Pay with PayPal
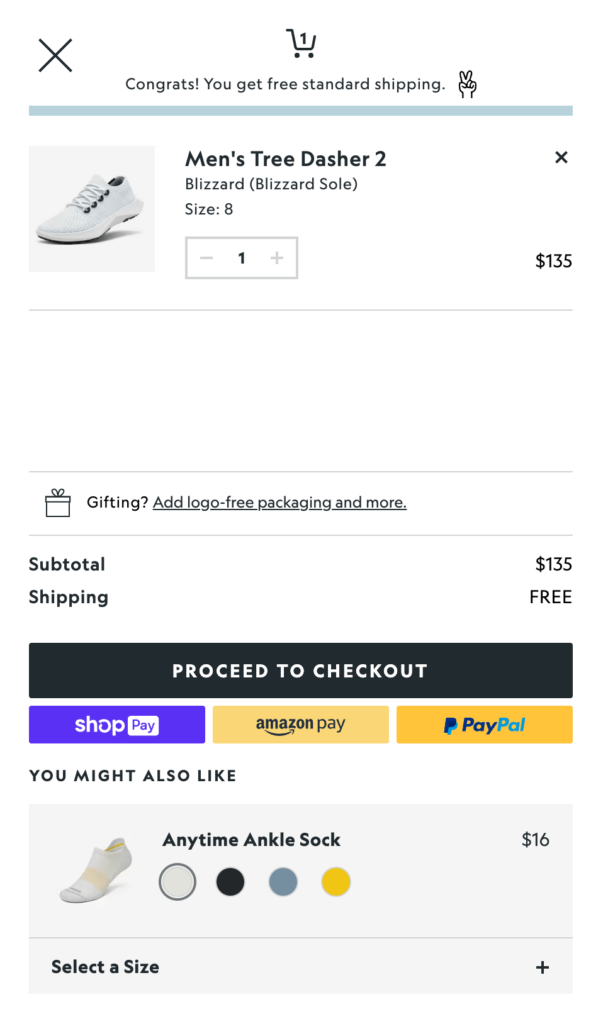The height and width of the screenshot is (1024, 603). (484, 724)
